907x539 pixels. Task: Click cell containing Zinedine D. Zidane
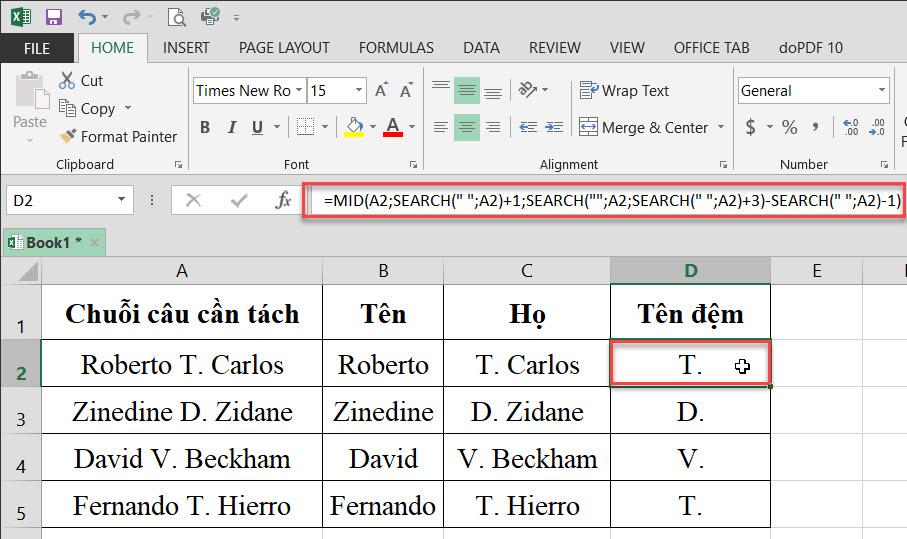(x=182, y=411)
